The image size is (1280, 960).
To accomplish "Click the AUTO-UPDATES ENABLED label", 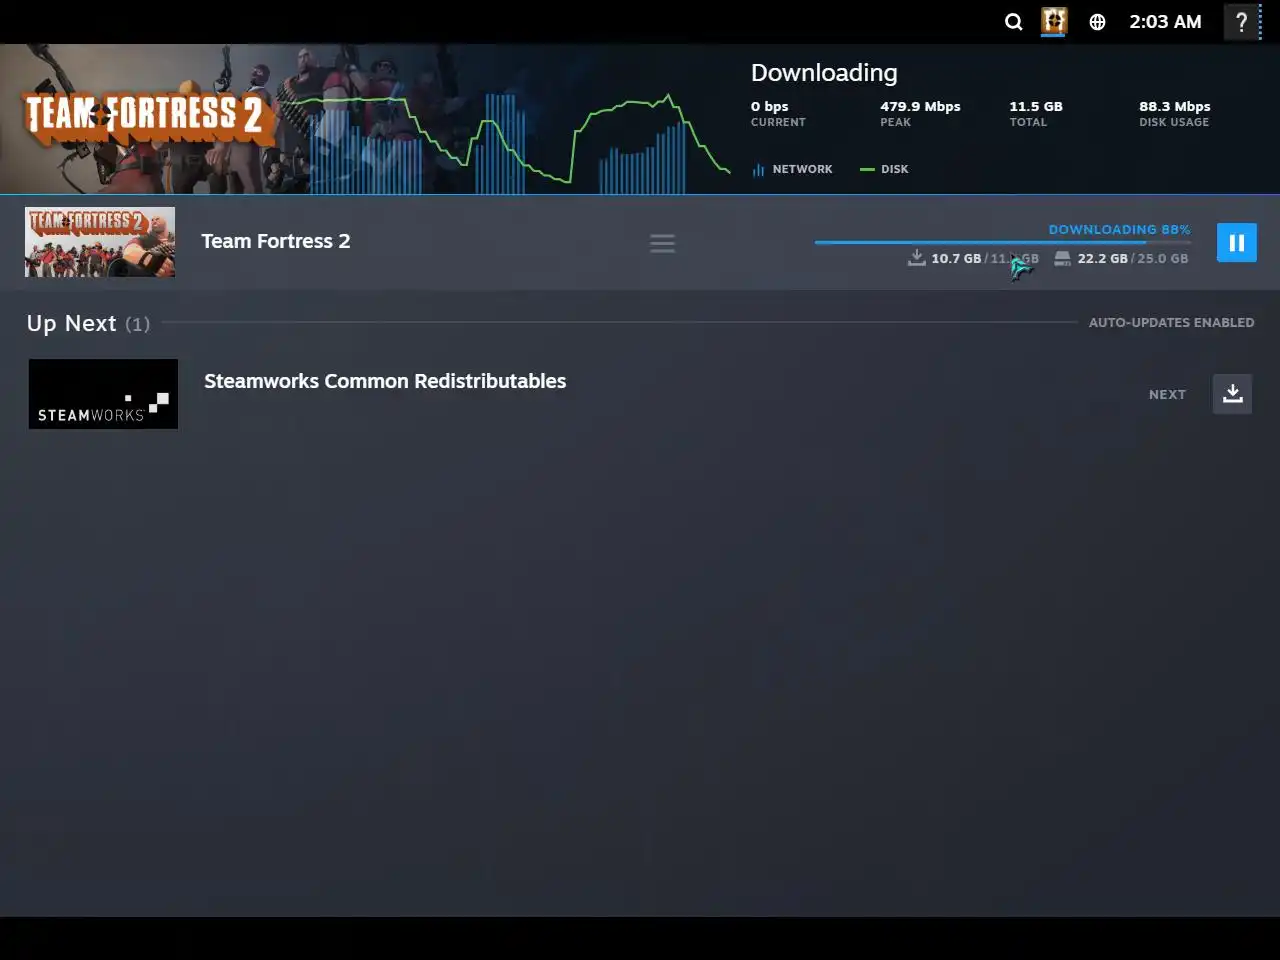I will click(1171, 322).
